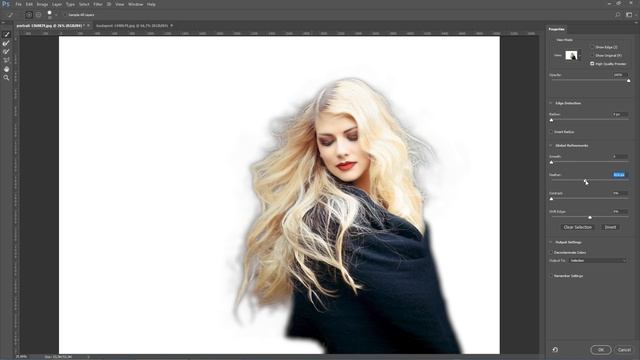Click the Contrast slider handle
The image size is (640, 360).
tap(551, 199)
